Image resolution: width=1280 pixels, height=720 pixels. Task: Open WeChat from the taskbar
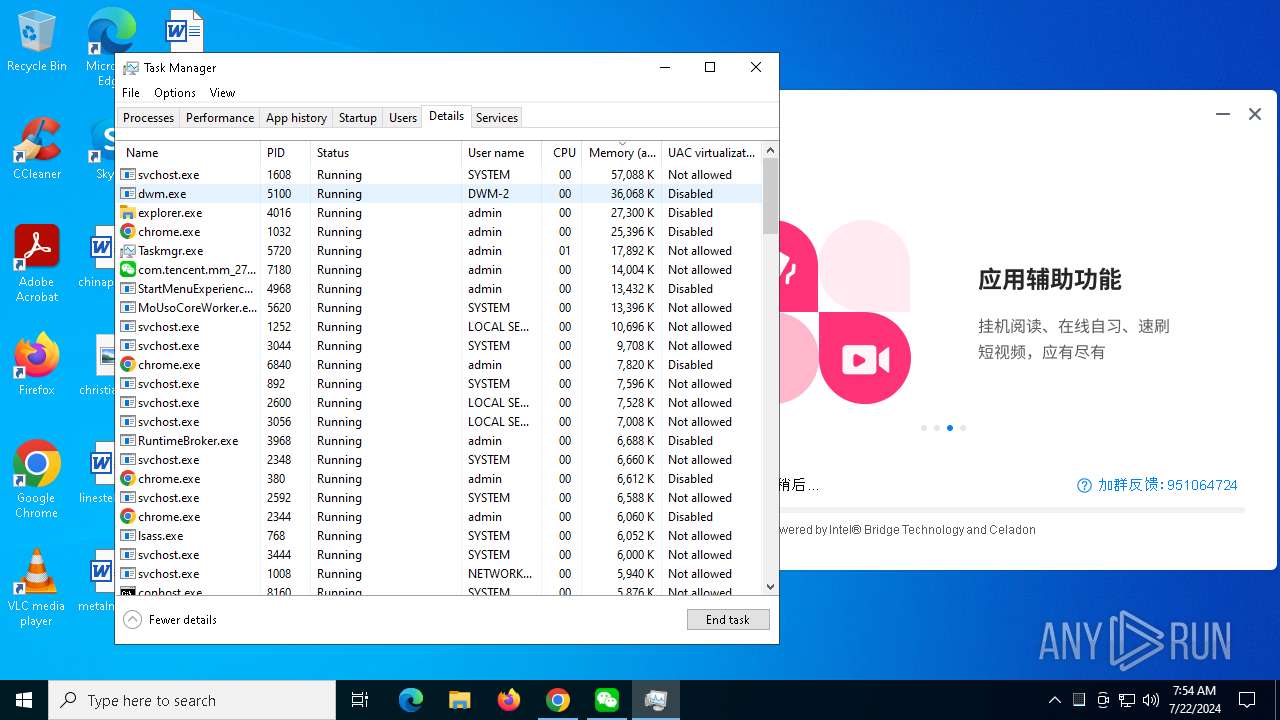pos(607,700)
